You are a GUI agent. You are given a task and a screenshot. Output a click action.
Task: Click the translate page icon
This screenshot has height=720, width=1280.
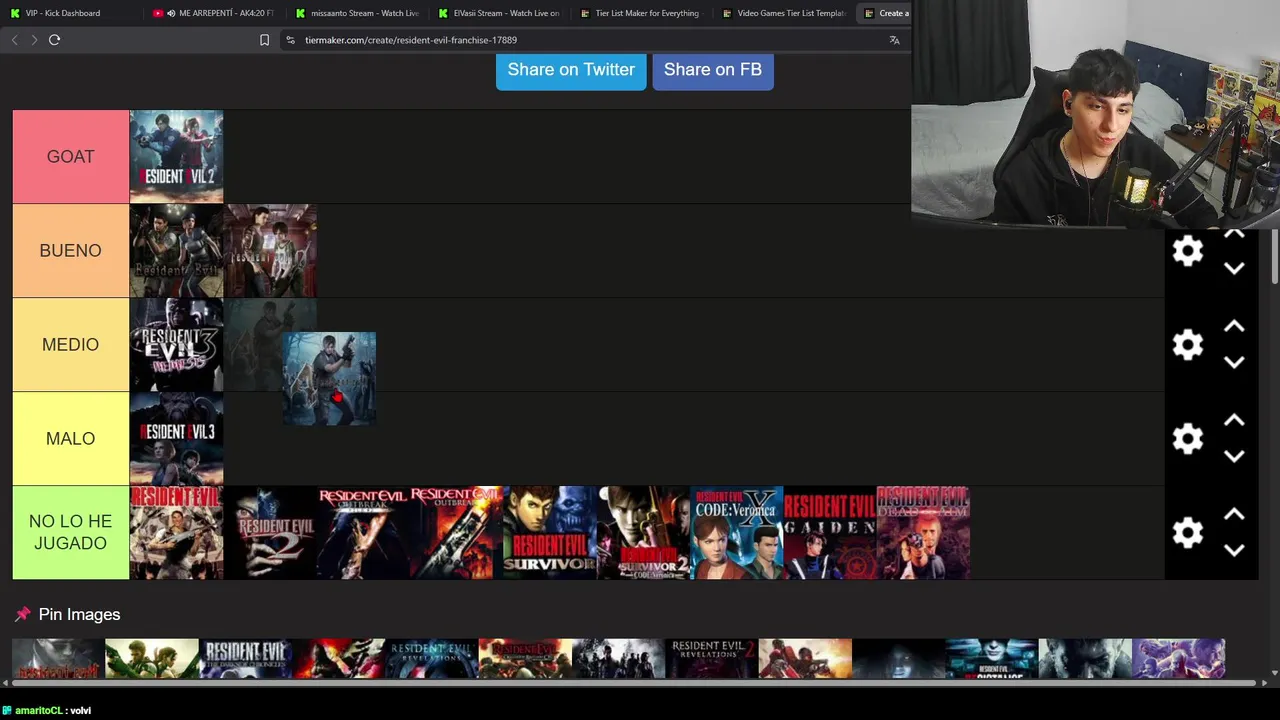point(894,40)
